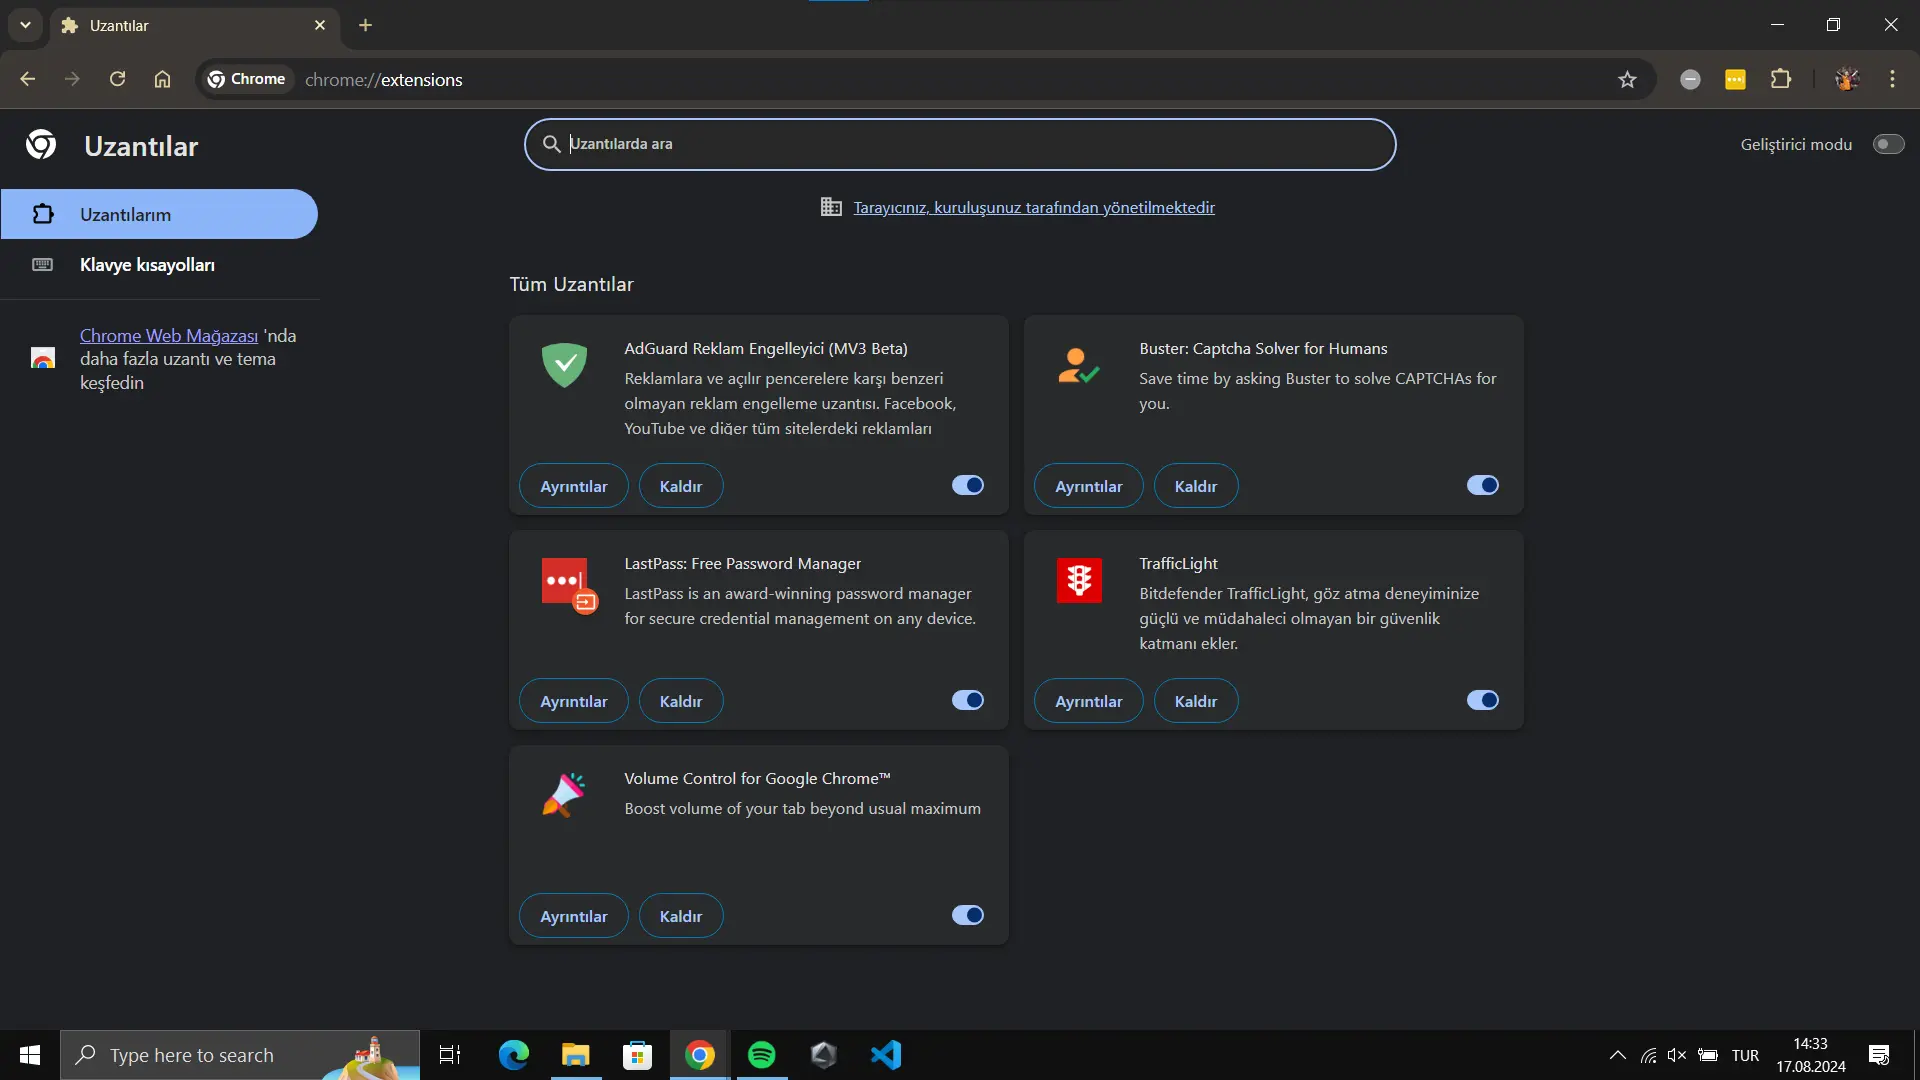Turn off the TrafficLight extension toggle
1920x1080 pixels.
pyautogui.click(x=1482, y=700)
